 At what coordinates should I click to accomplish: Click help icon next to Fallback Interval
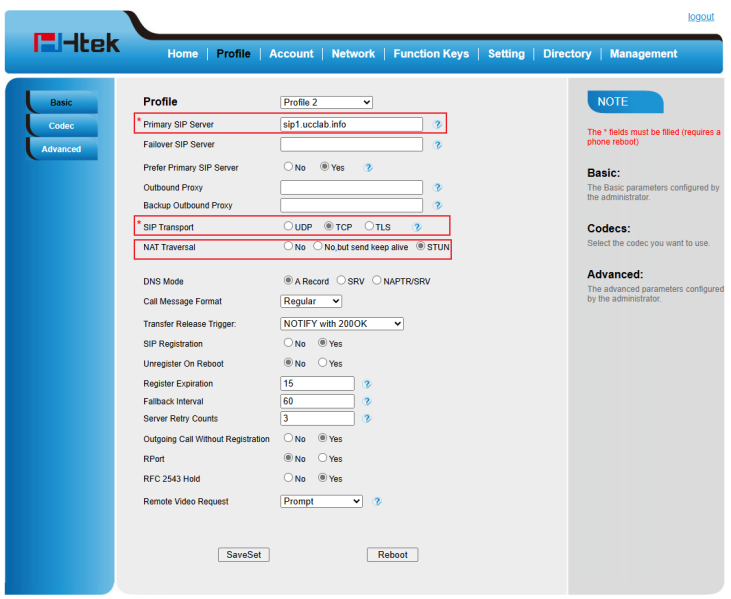coord(367,401)
